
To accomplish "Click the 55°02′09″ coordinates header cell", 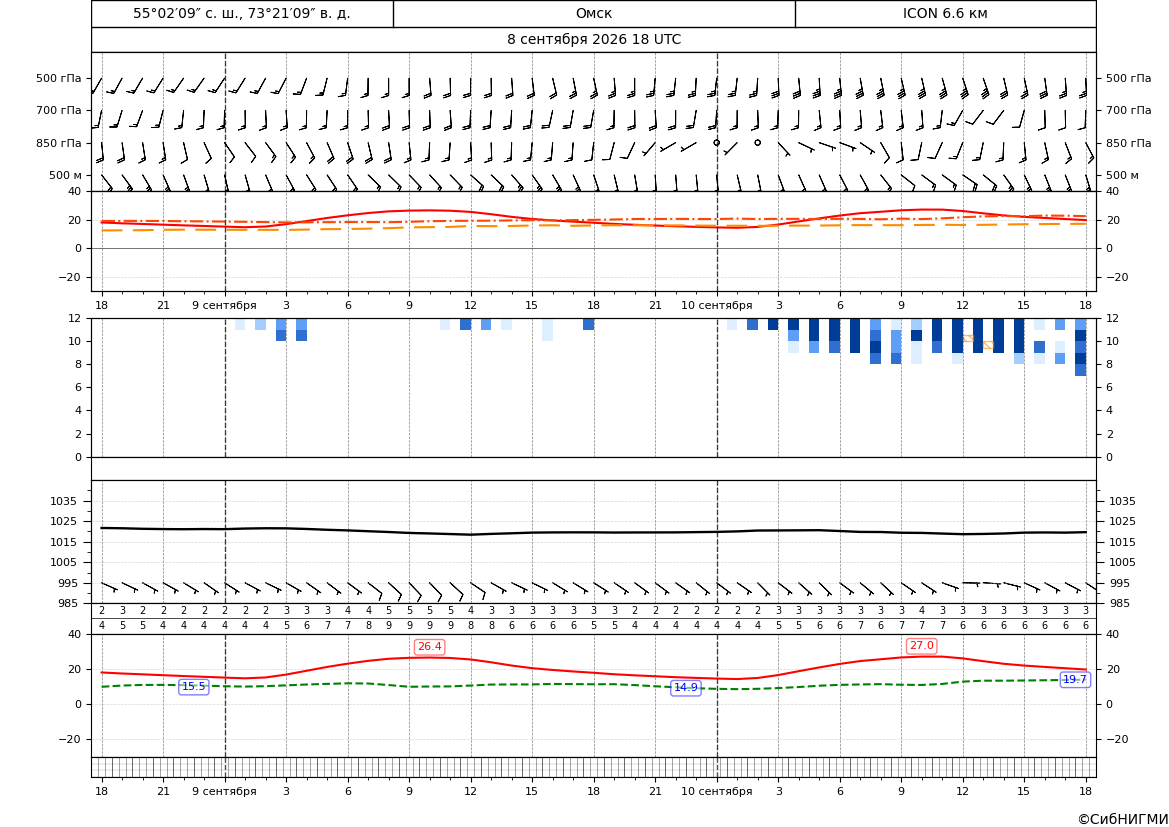I will coord(242,13).
